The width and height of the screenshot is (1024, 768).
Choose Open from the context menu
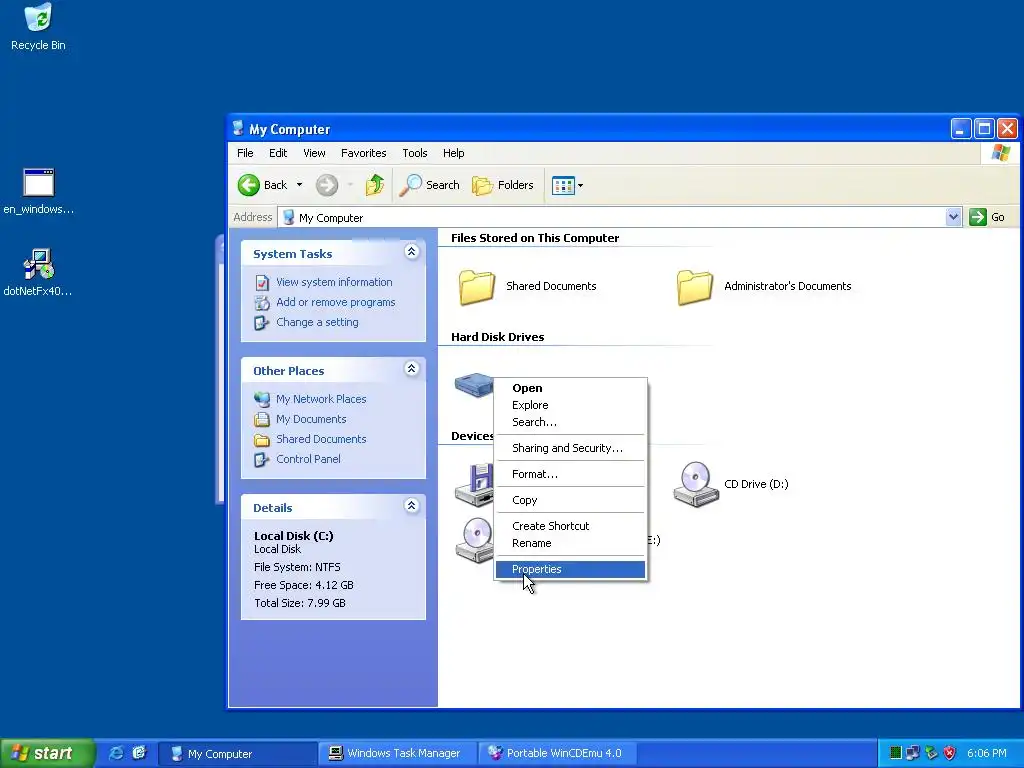click(570, 388)
